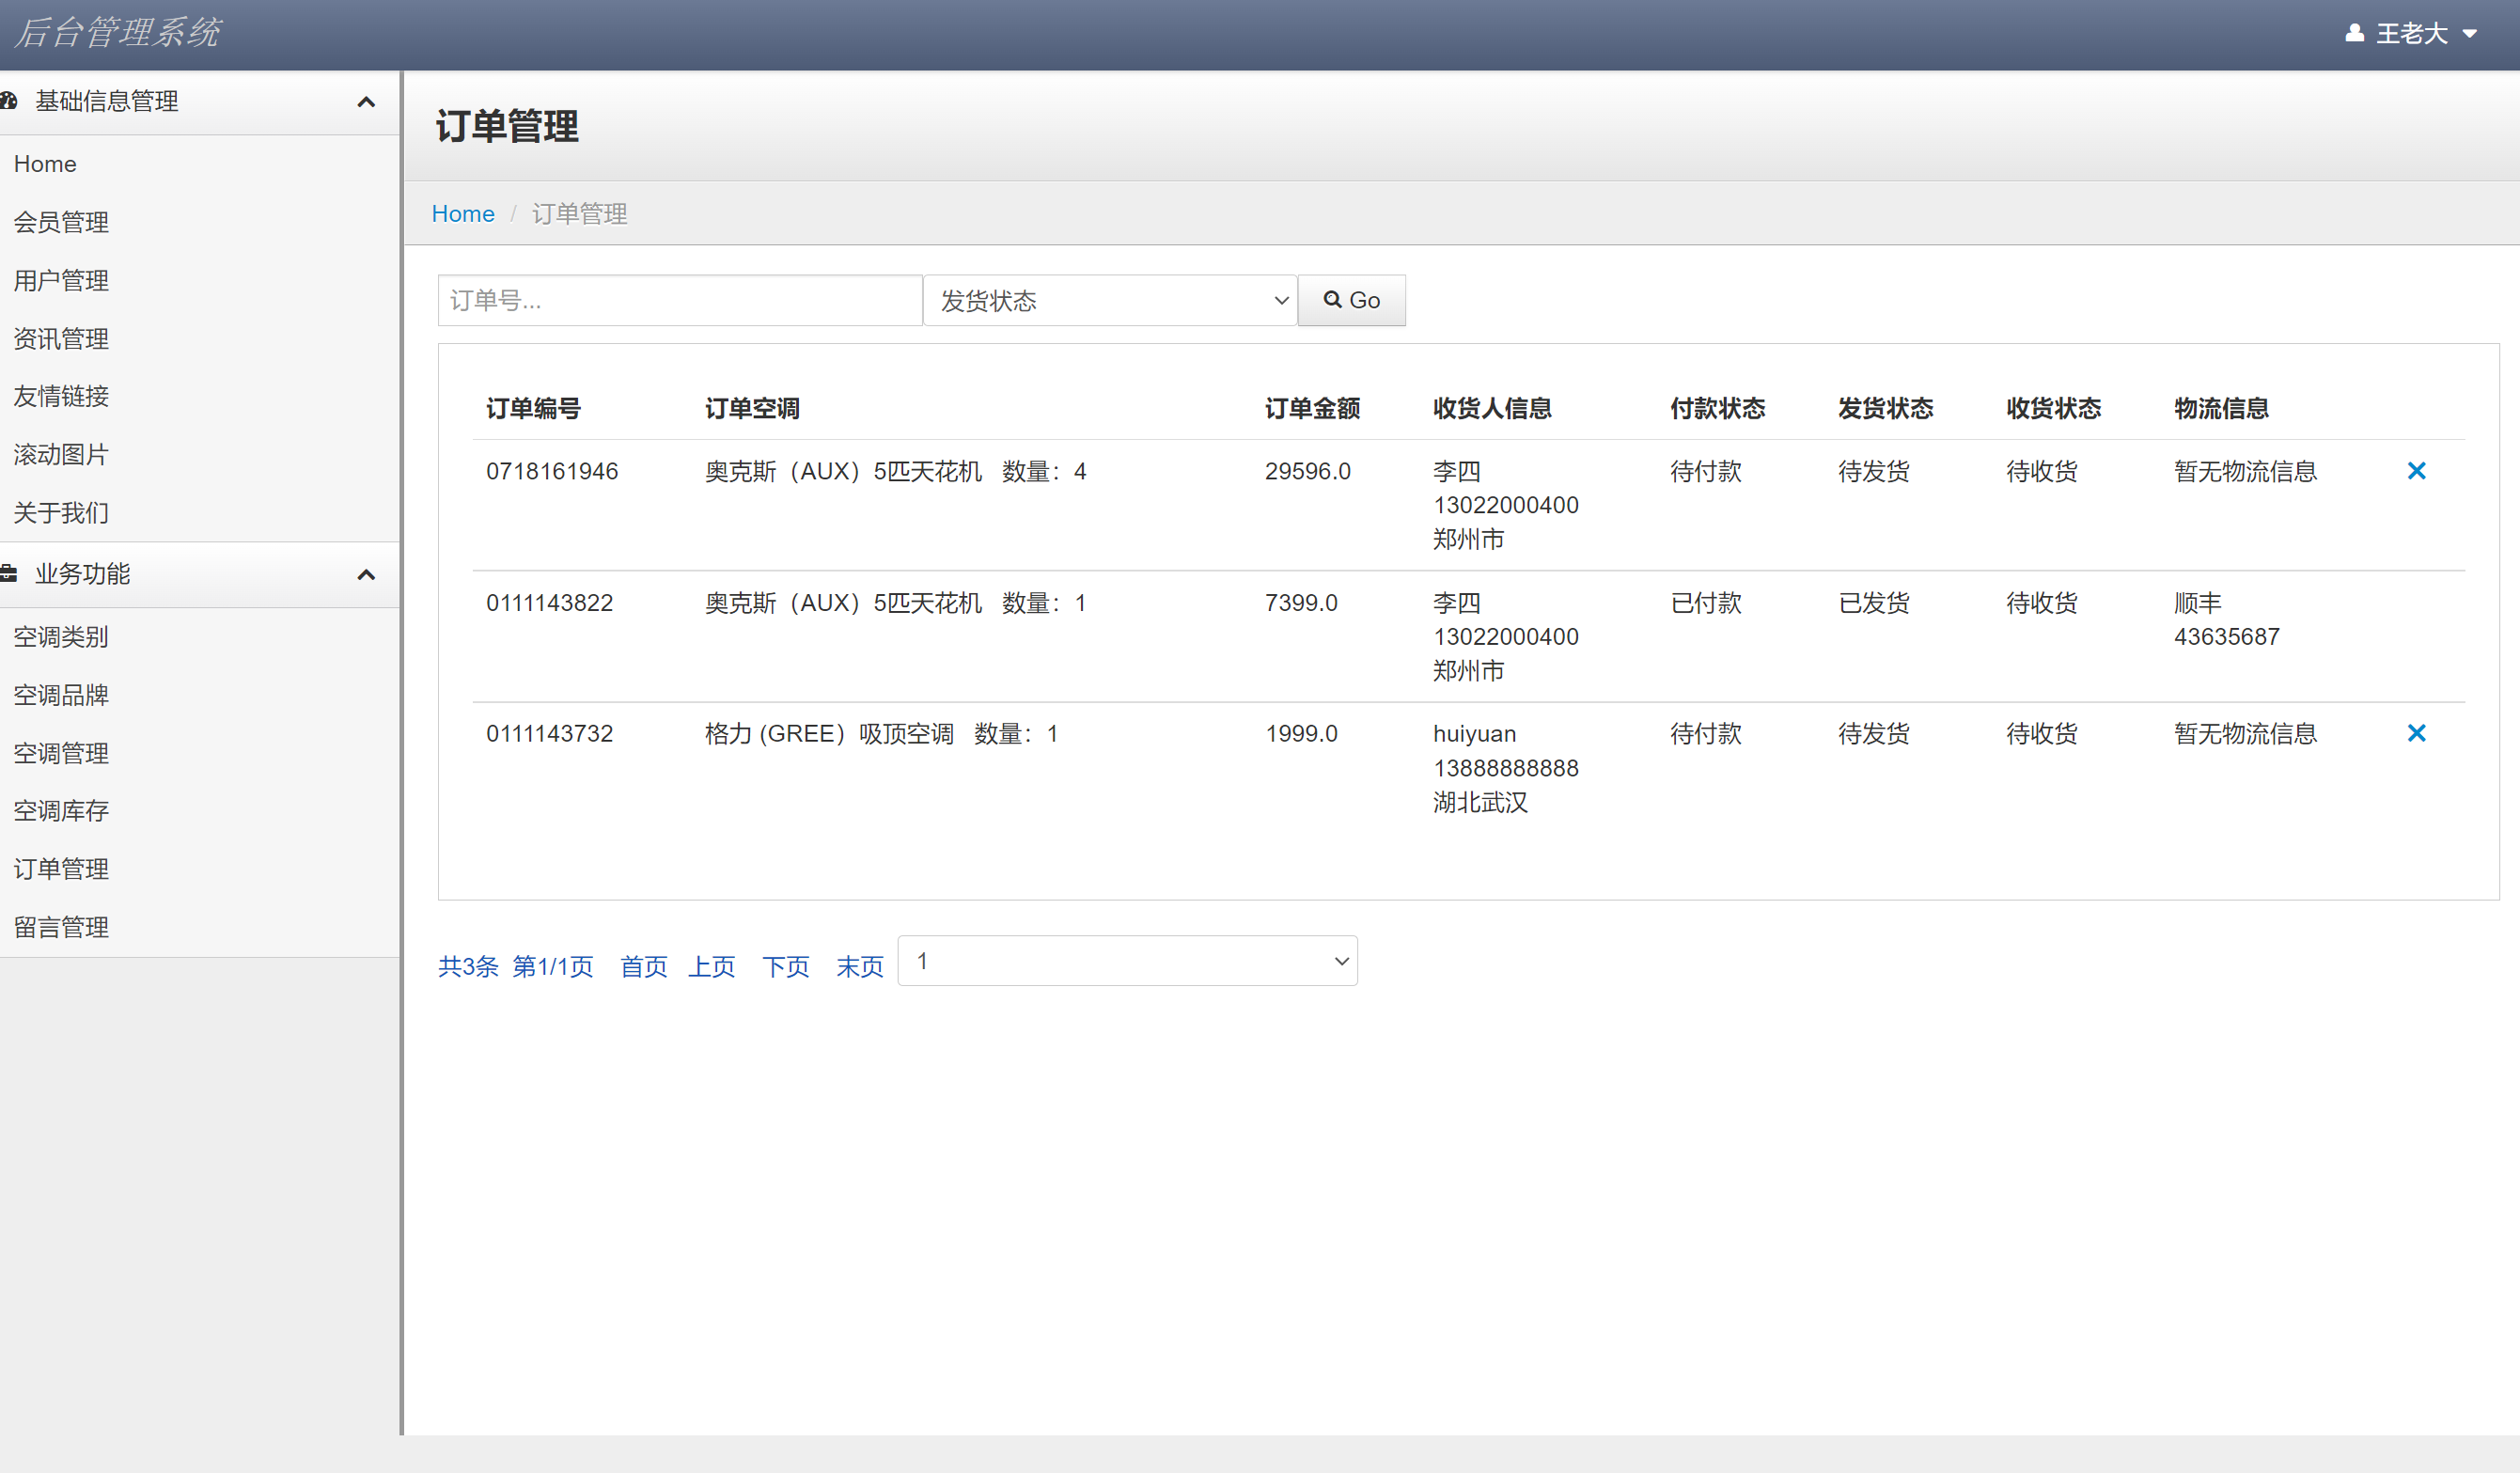Delete the order 0111143732 with the X icon

2418,733
